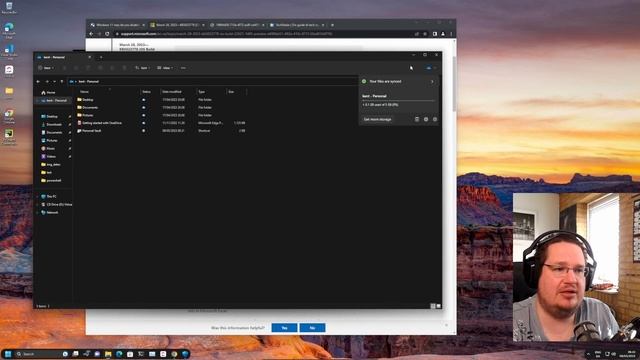Expand 'Your files are synced' chevron

click(432, 82)
